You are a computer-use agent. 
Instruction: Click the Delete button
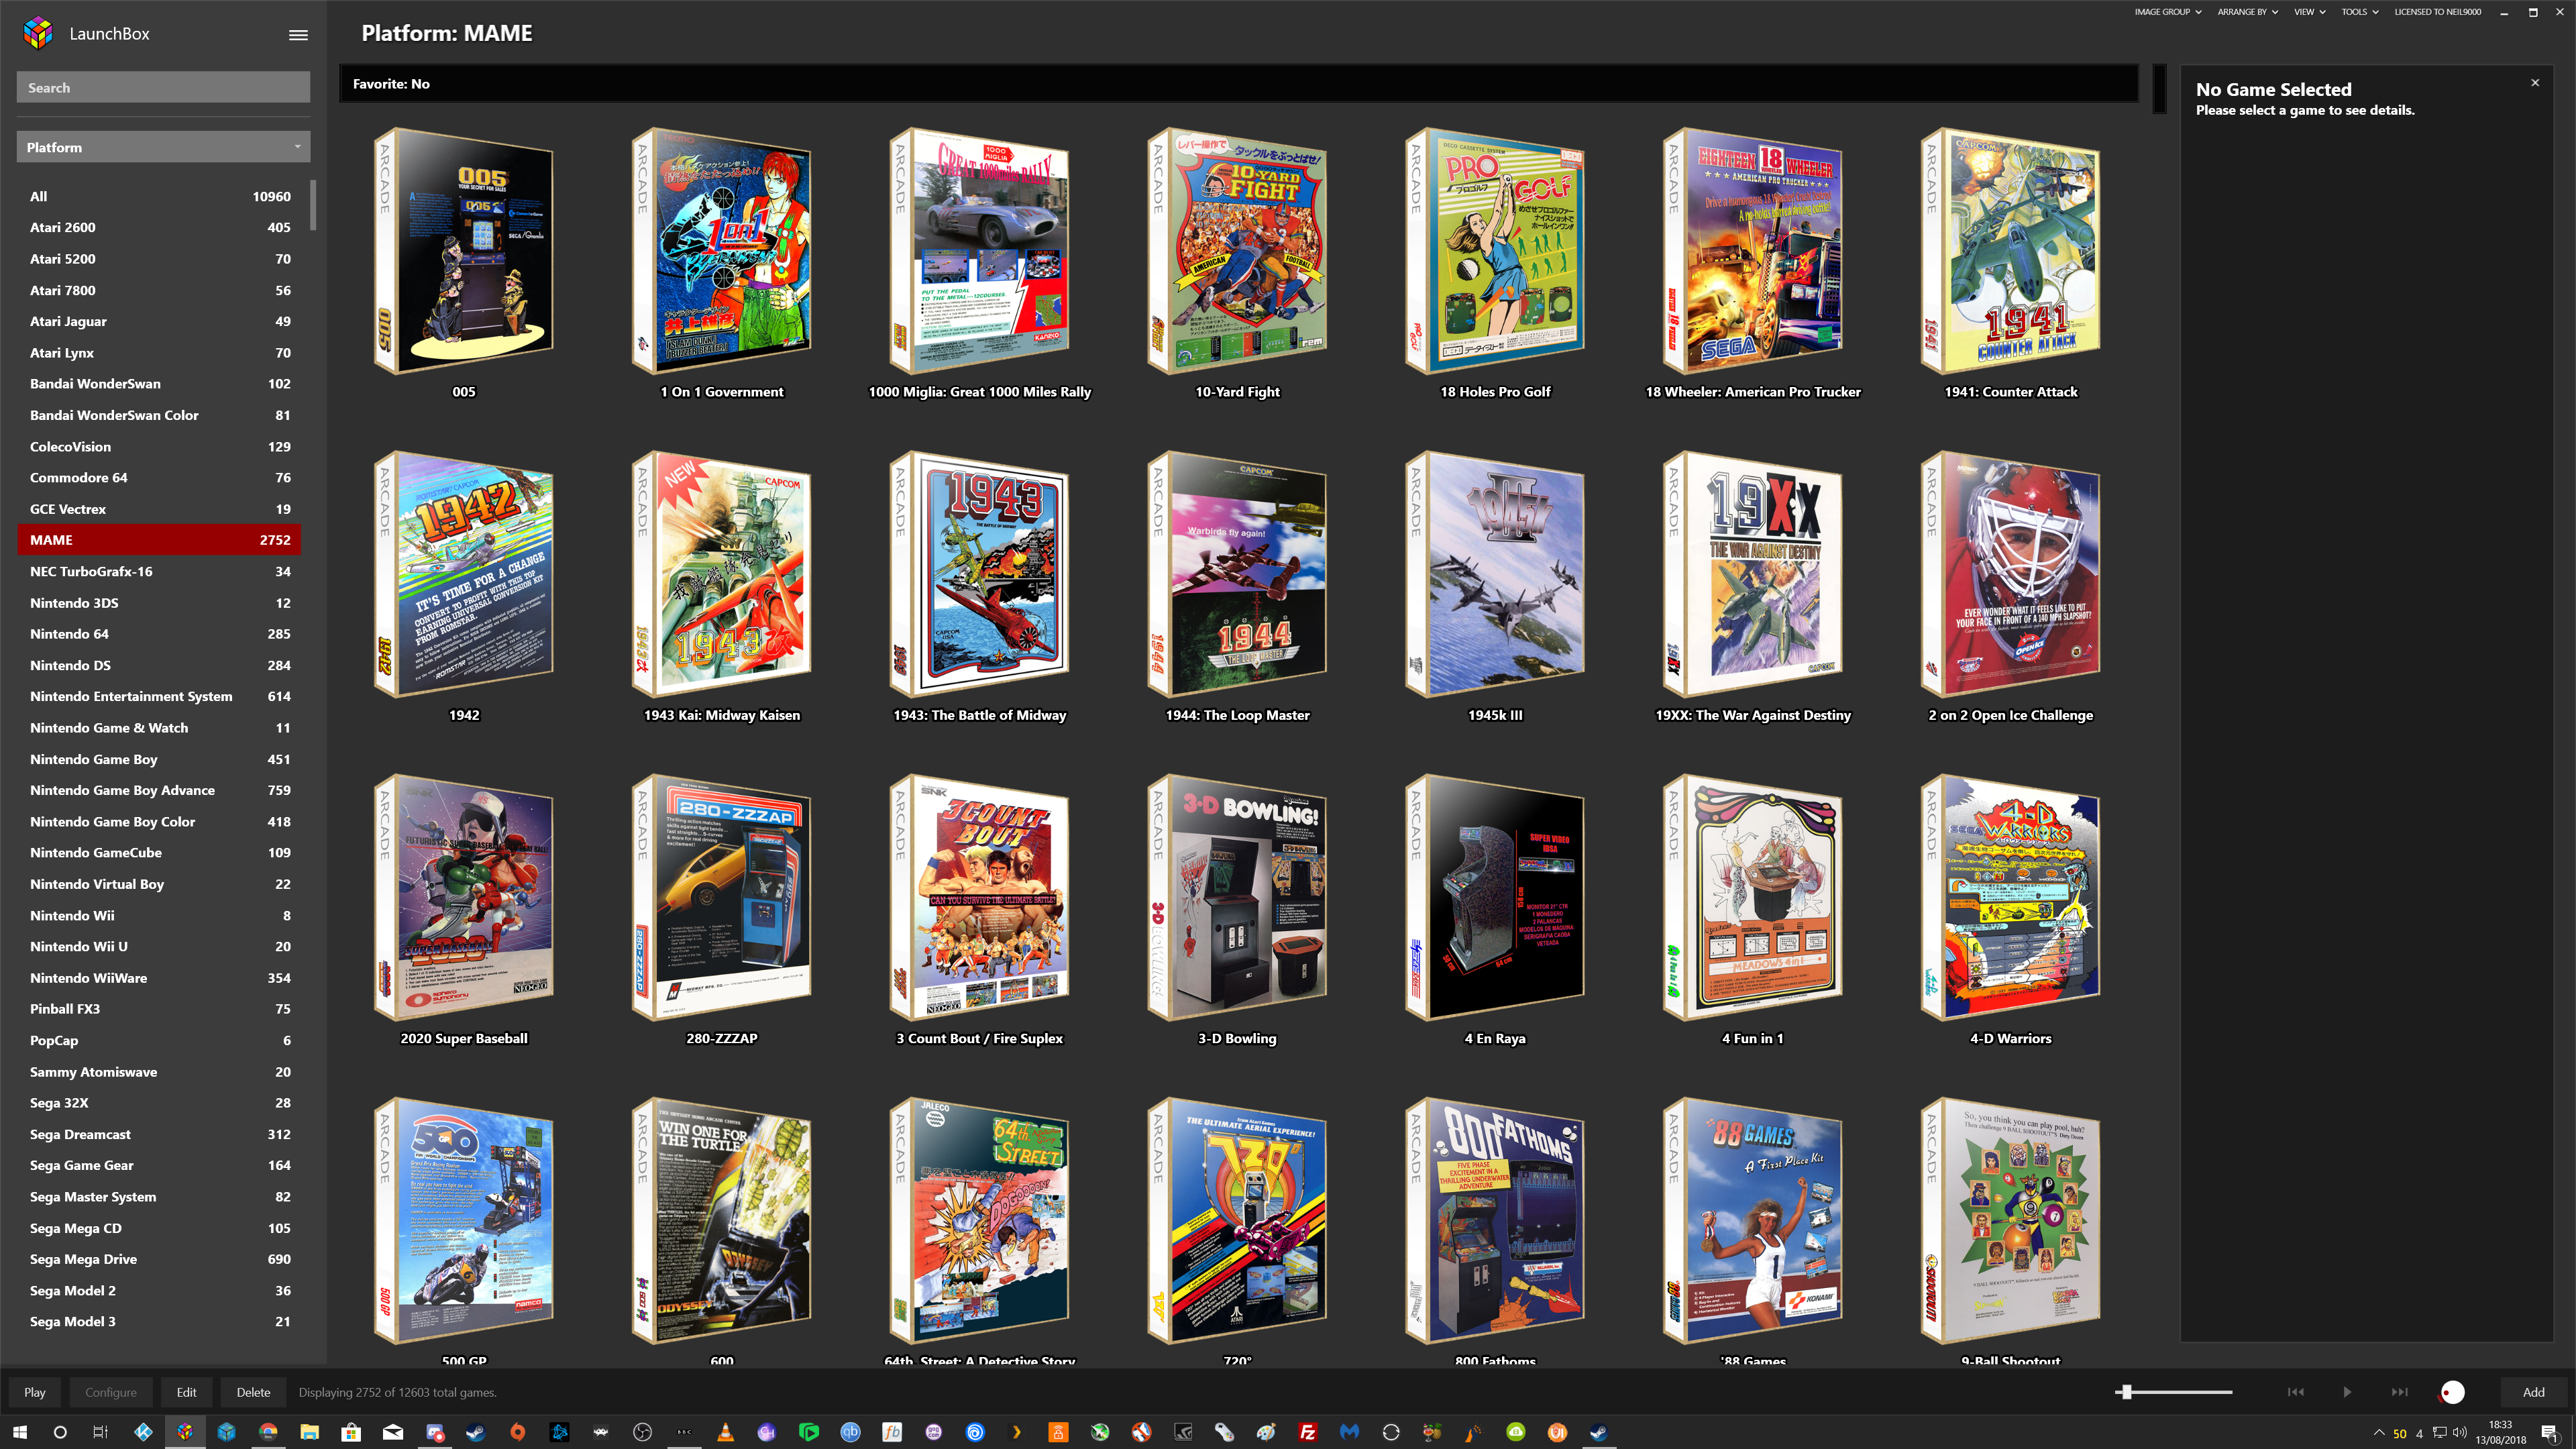coord(253,1392)
